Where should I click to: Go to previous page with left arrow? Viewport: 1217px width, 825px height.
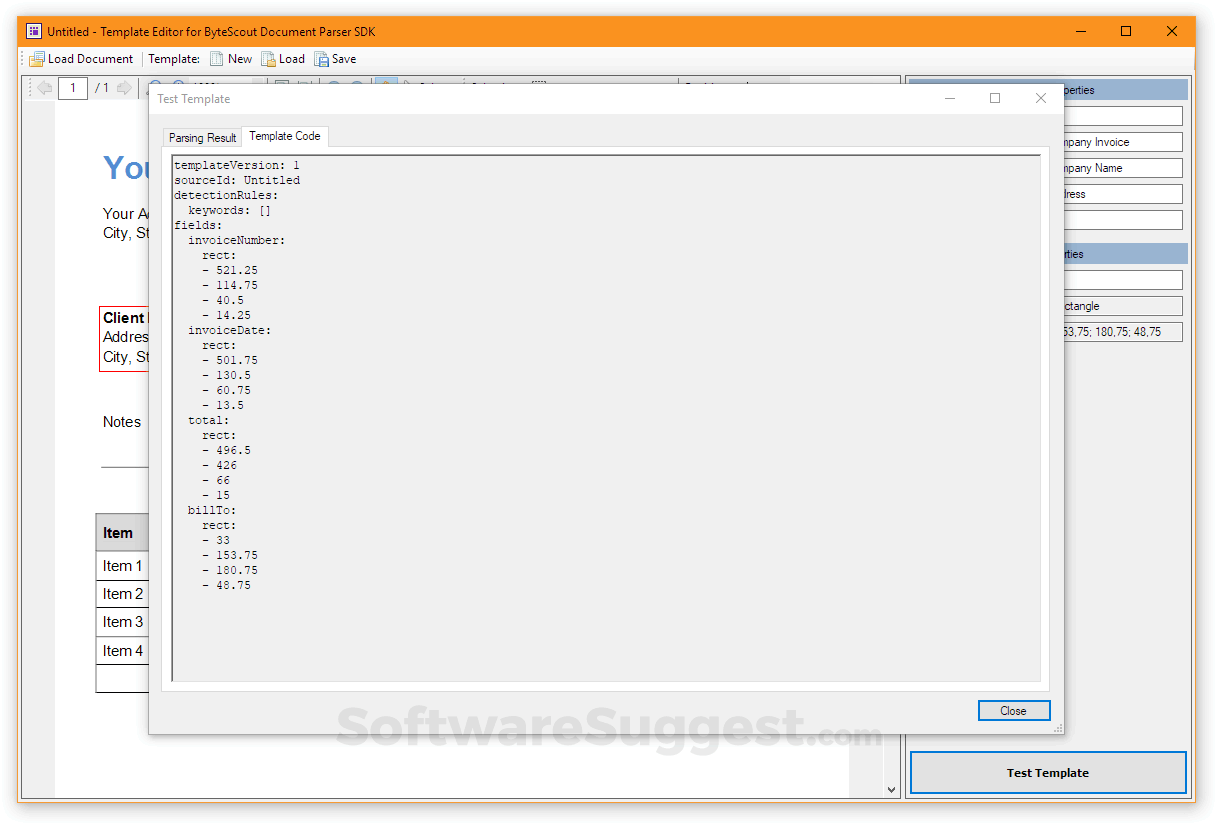pyautogui.click(x=44, y=88)
